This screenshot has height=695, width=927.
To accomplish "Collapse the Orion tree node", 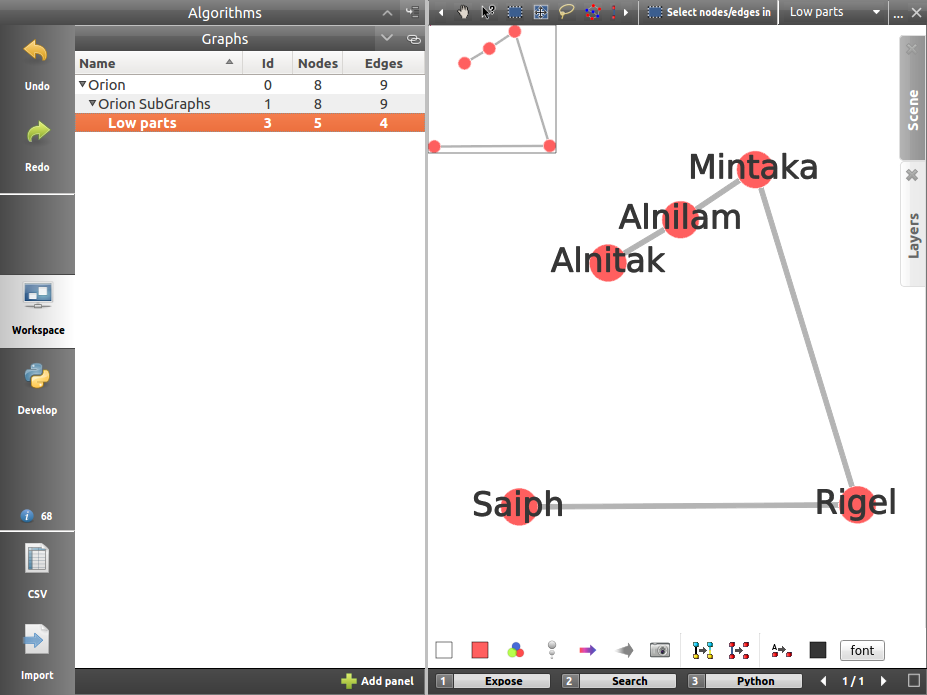I will [x=83, y=85].
